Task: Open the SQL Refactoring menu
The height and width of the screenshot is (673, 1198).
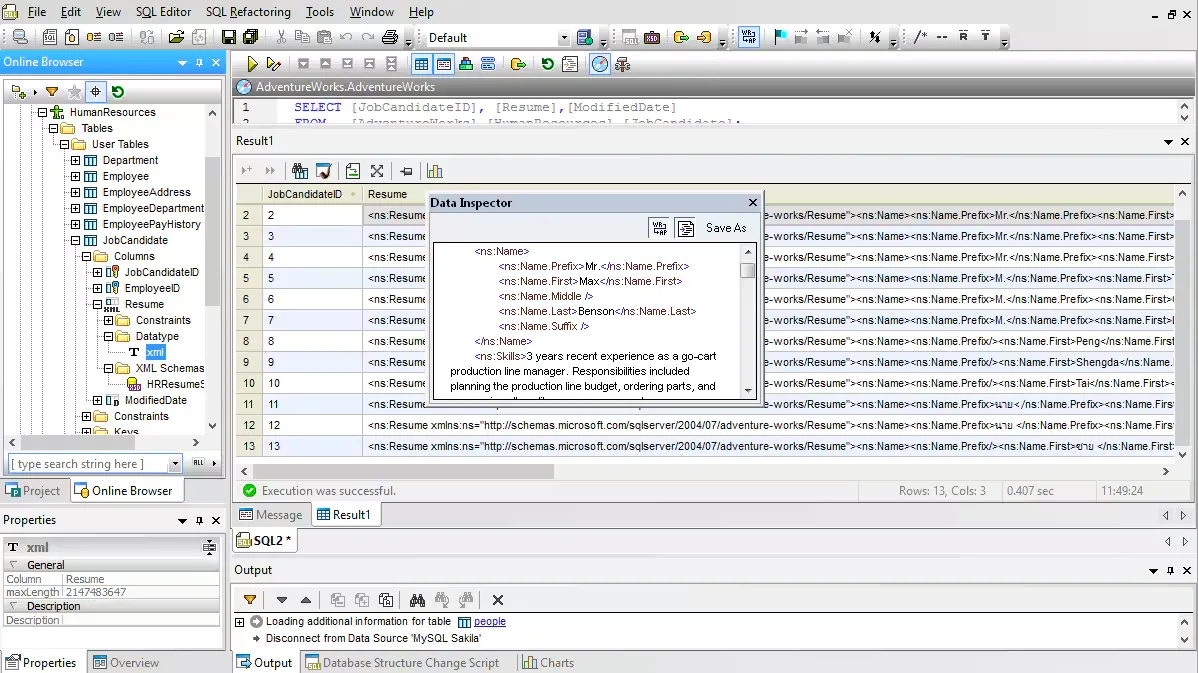Action: pyautogui.click(x=248, y=12)
